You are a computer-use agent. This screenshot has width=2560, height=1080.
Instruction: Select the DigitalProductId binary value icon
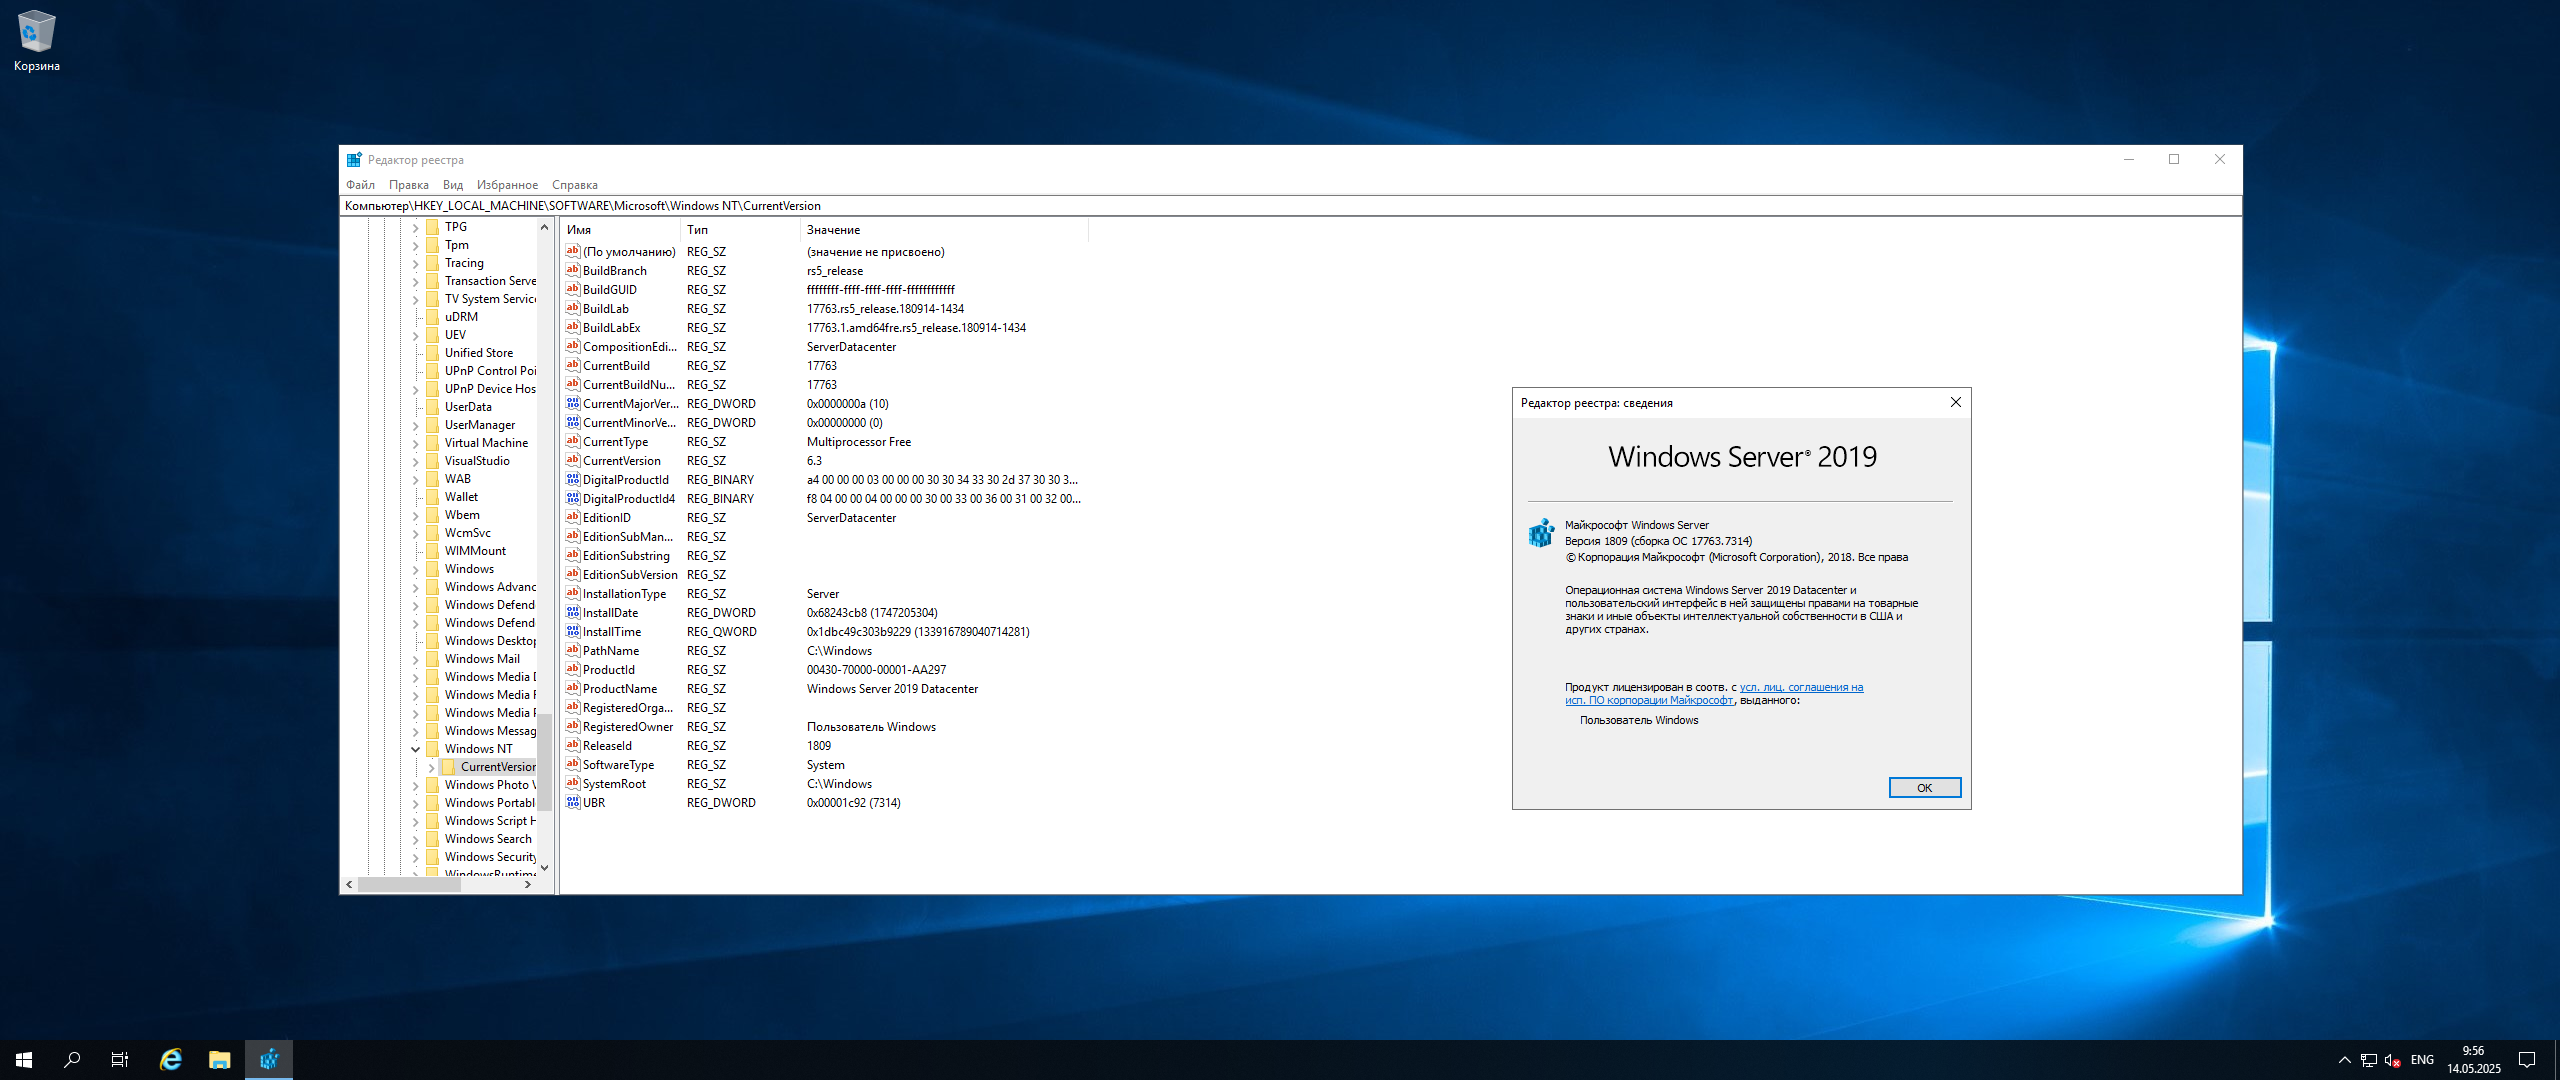(573, 479)
